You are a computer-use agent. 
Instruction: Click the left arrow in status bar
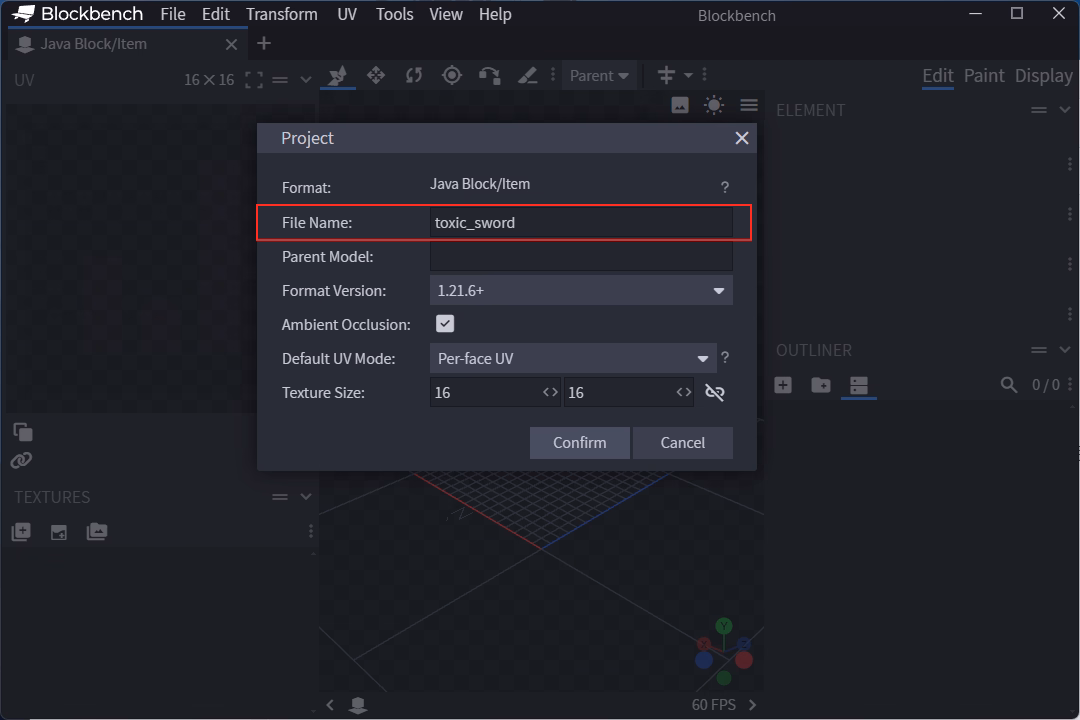(x=331, y=705)
